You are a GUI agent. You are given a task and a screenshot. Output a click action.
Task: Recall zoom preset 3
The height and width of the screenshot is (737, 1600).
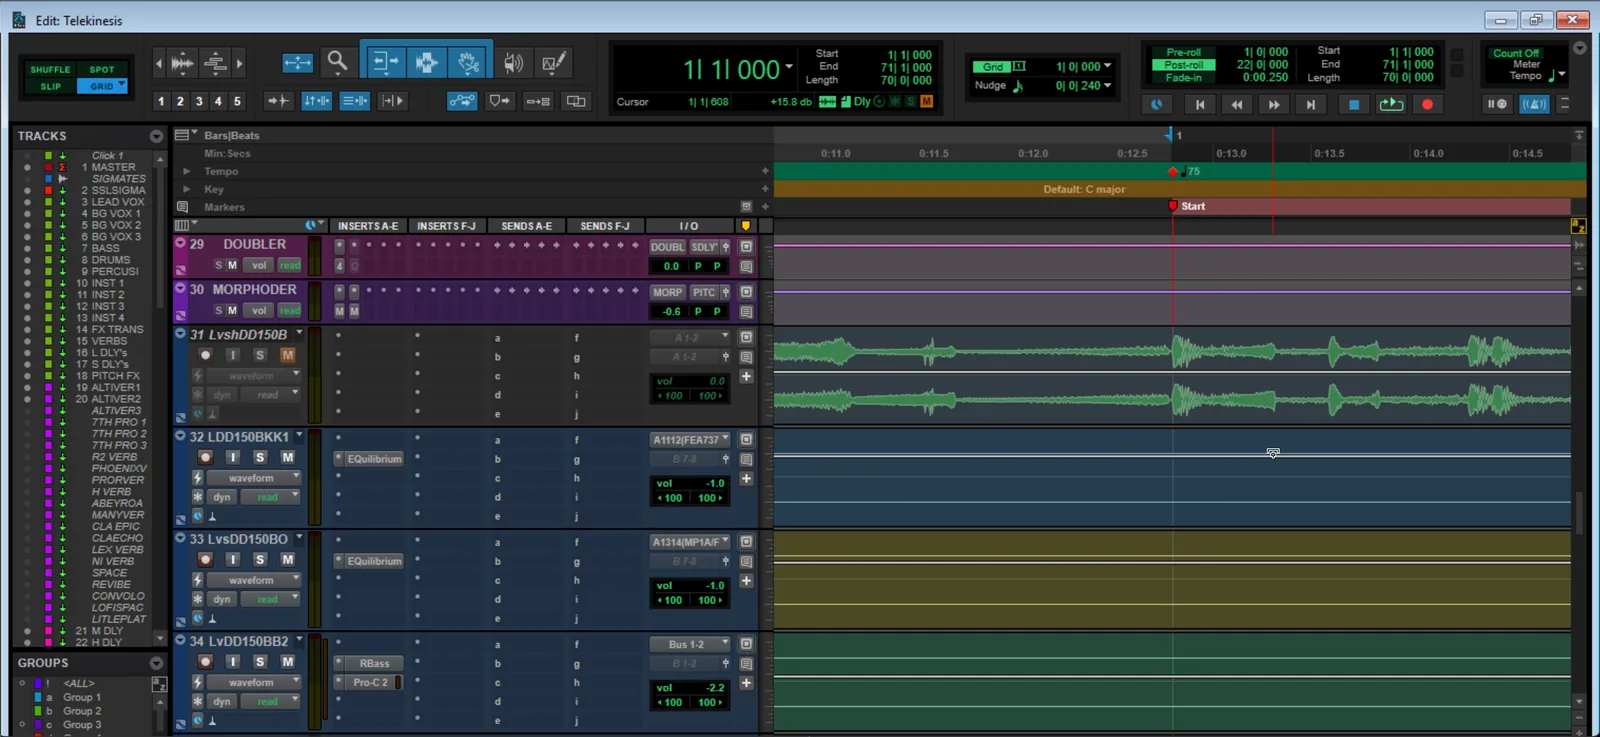199,101
